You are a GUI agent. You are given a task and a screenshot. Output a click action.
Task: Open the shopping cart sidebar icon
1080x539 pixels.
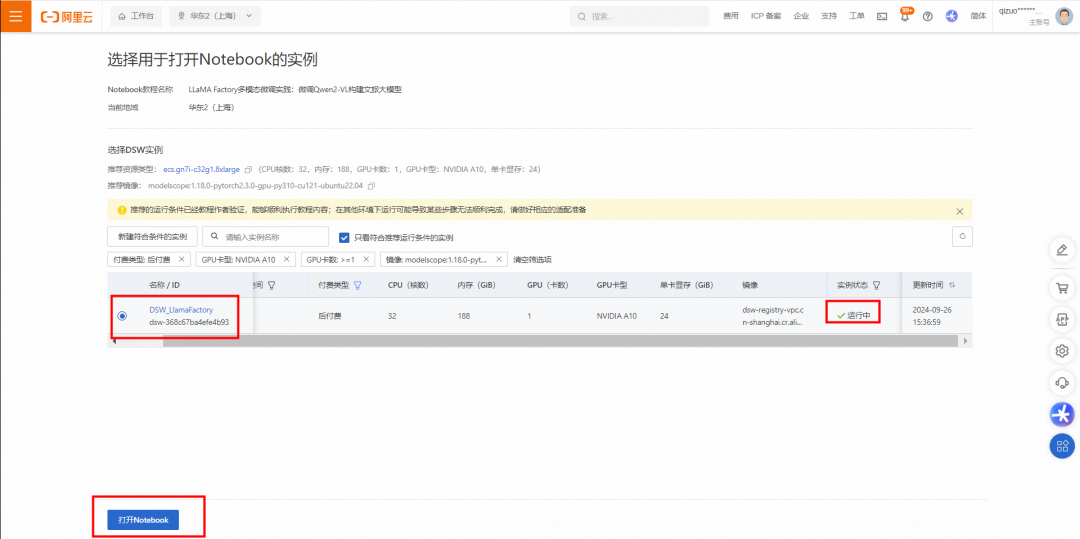[x=1062, y=287]
